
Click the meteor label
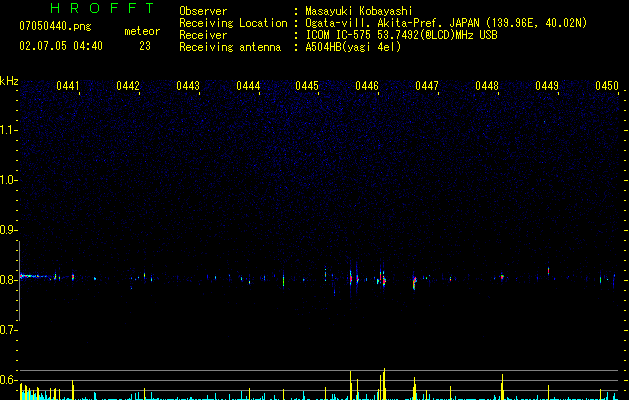142,31
